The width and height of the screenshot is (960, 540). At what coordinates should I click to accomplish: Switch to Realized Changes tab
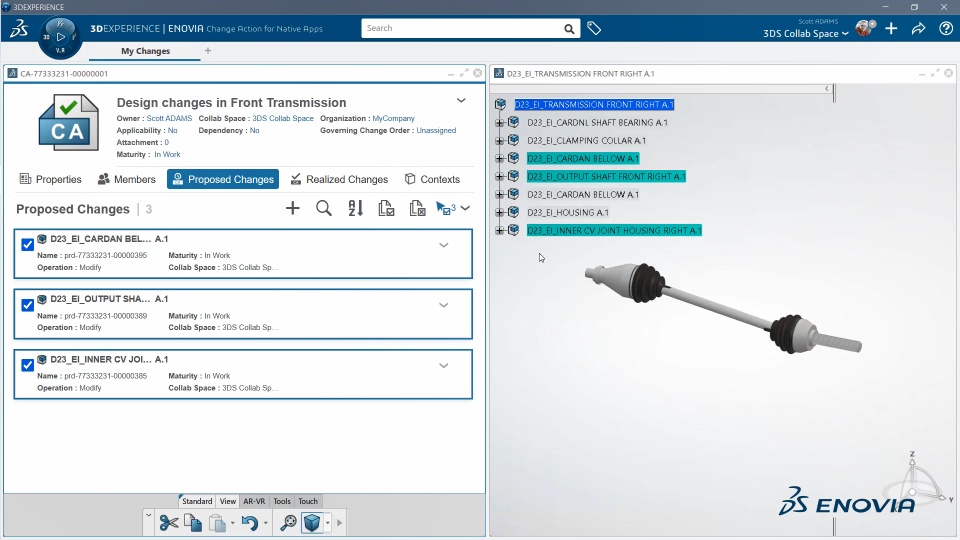(339, 179)
